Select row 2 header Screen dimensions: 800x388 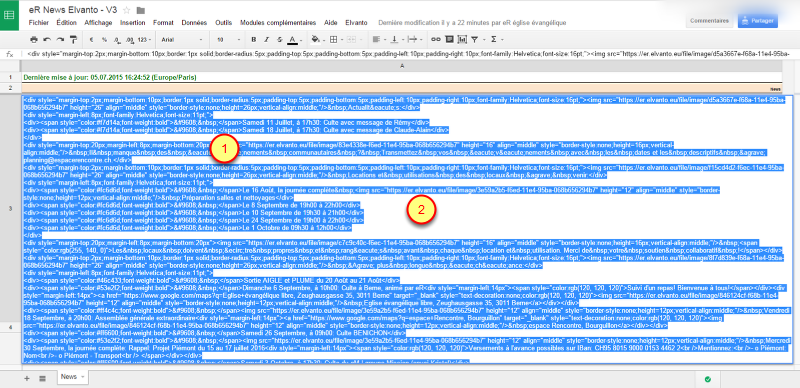pos(10,88)
